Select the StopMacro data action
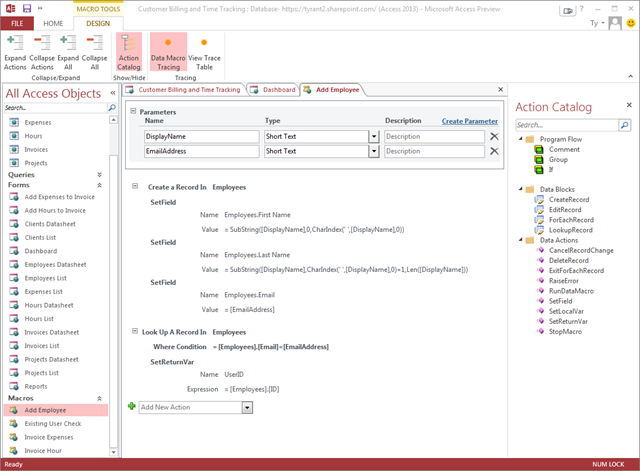Viewport: 640px width, 471px height. click(x=565, y=332)
